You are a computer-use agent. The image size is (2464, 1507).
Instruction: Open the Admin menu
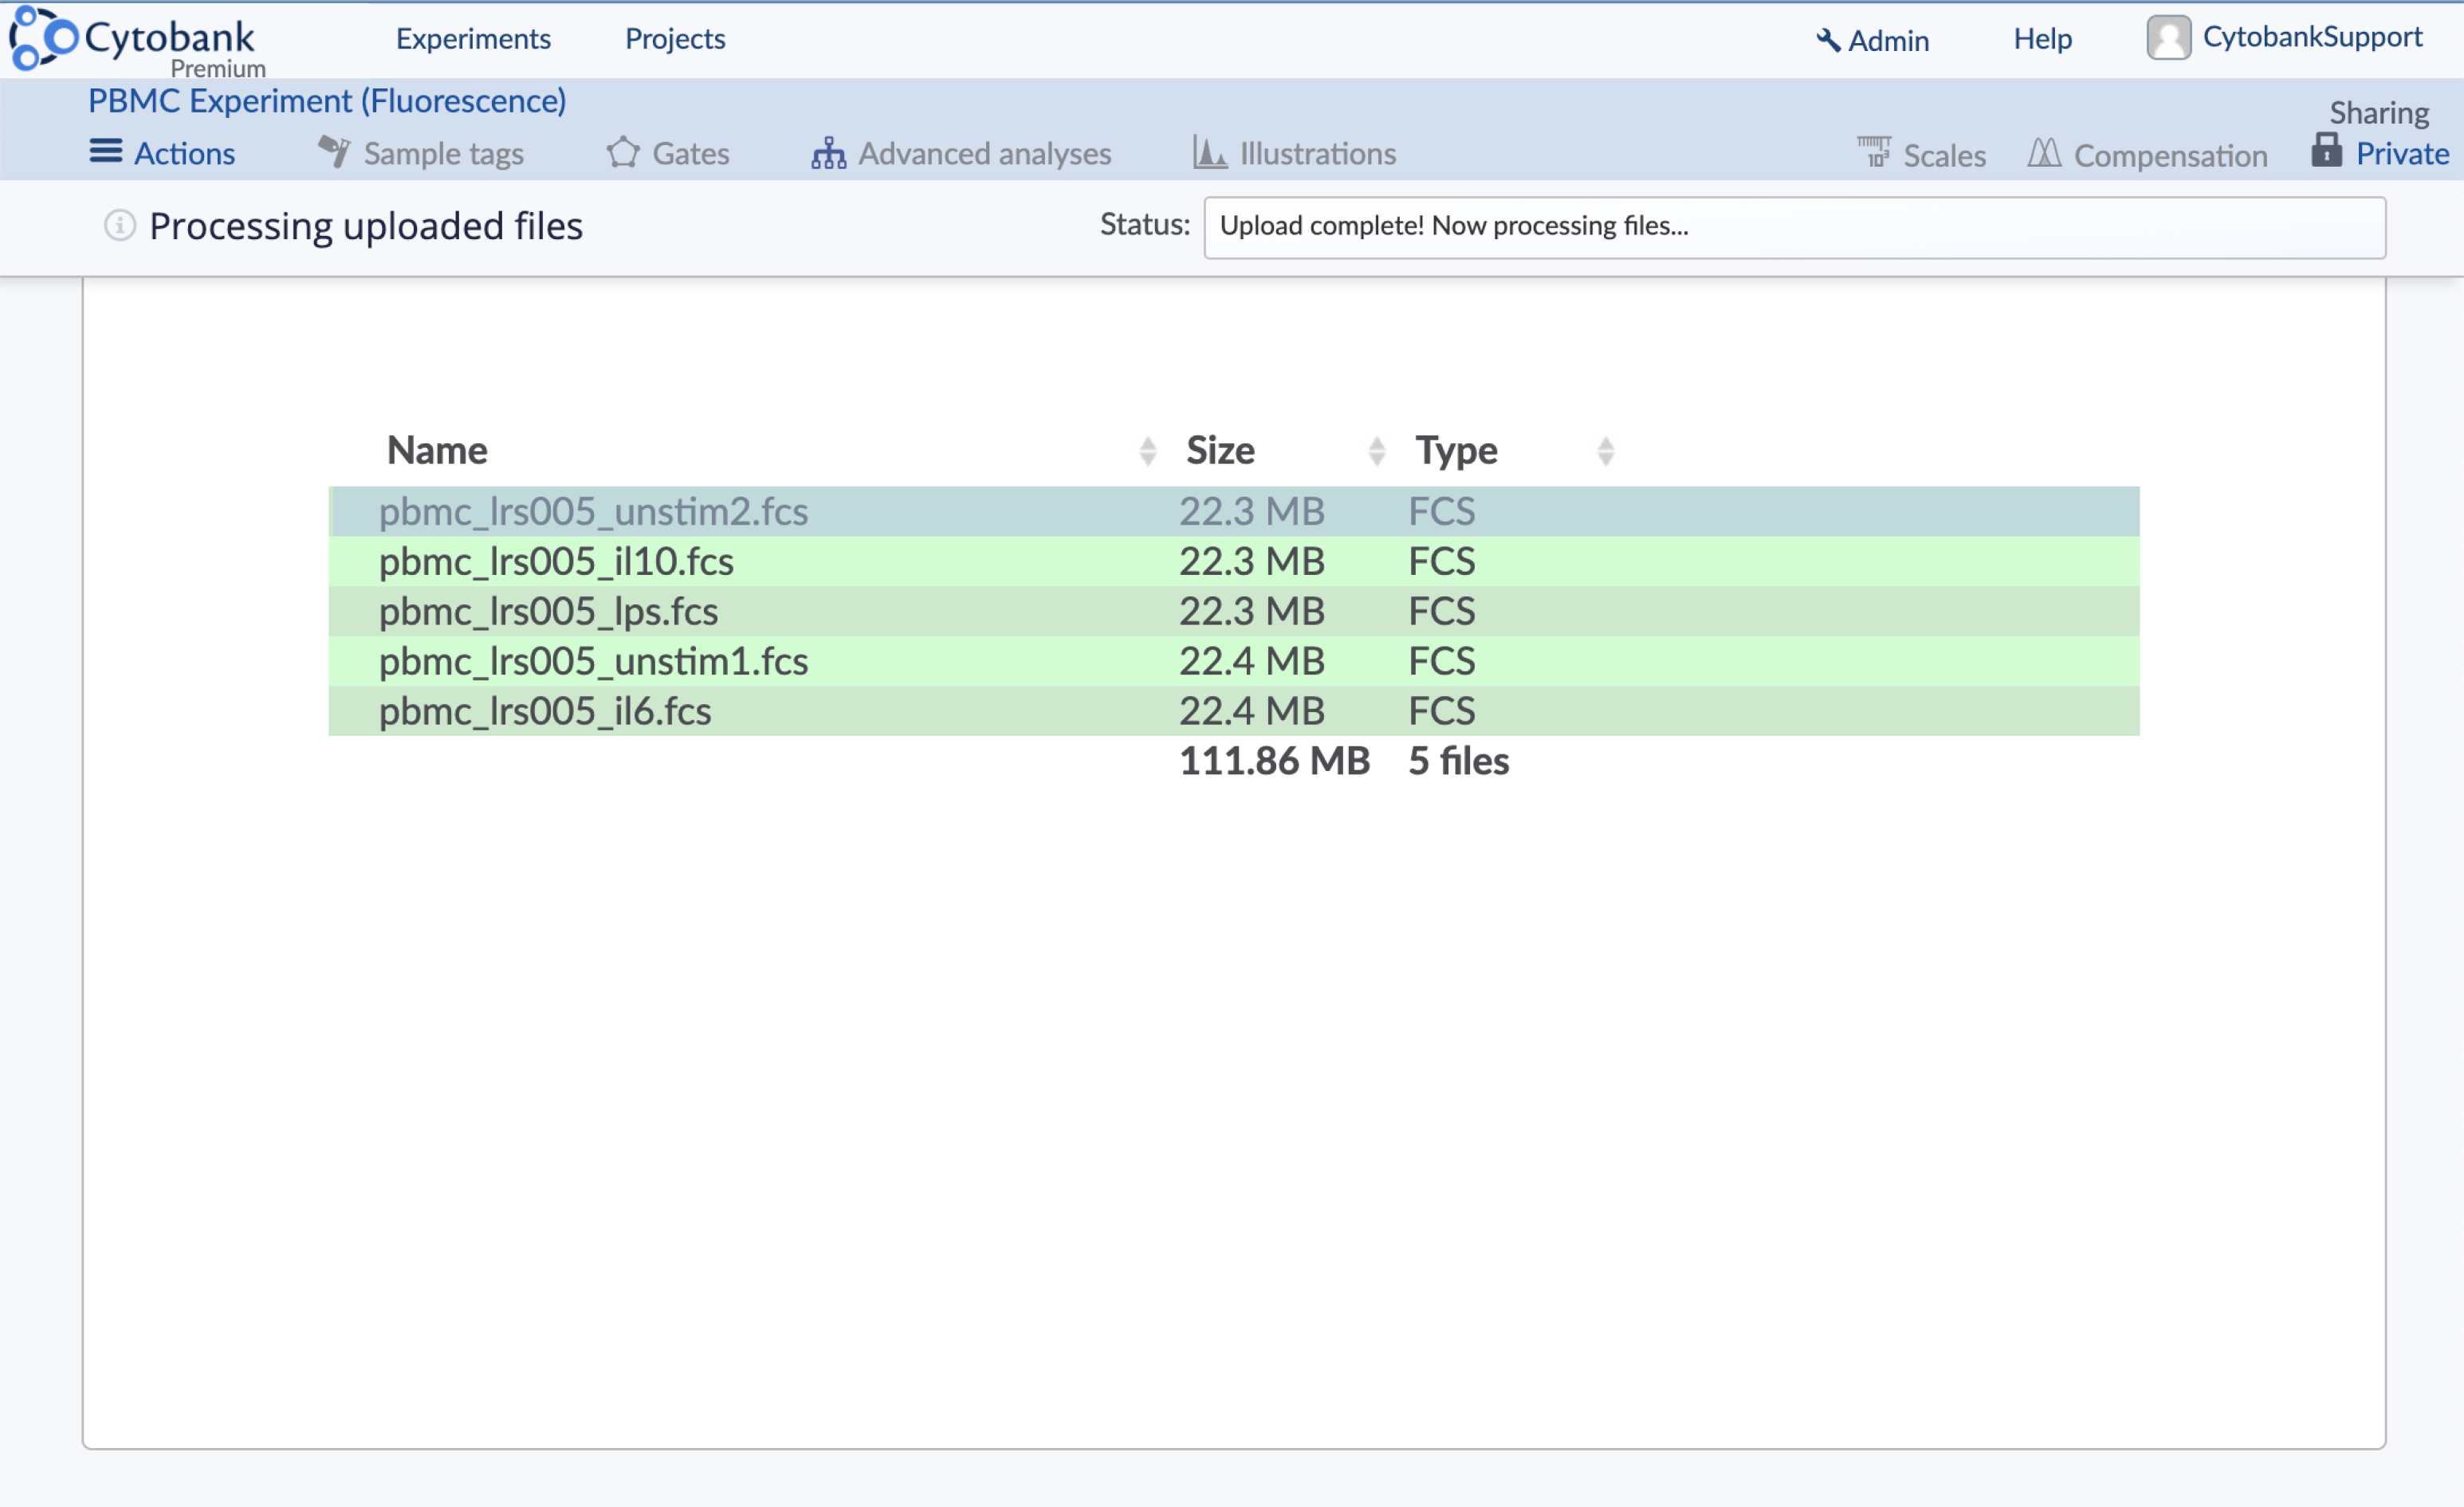tap(1888, 41)
